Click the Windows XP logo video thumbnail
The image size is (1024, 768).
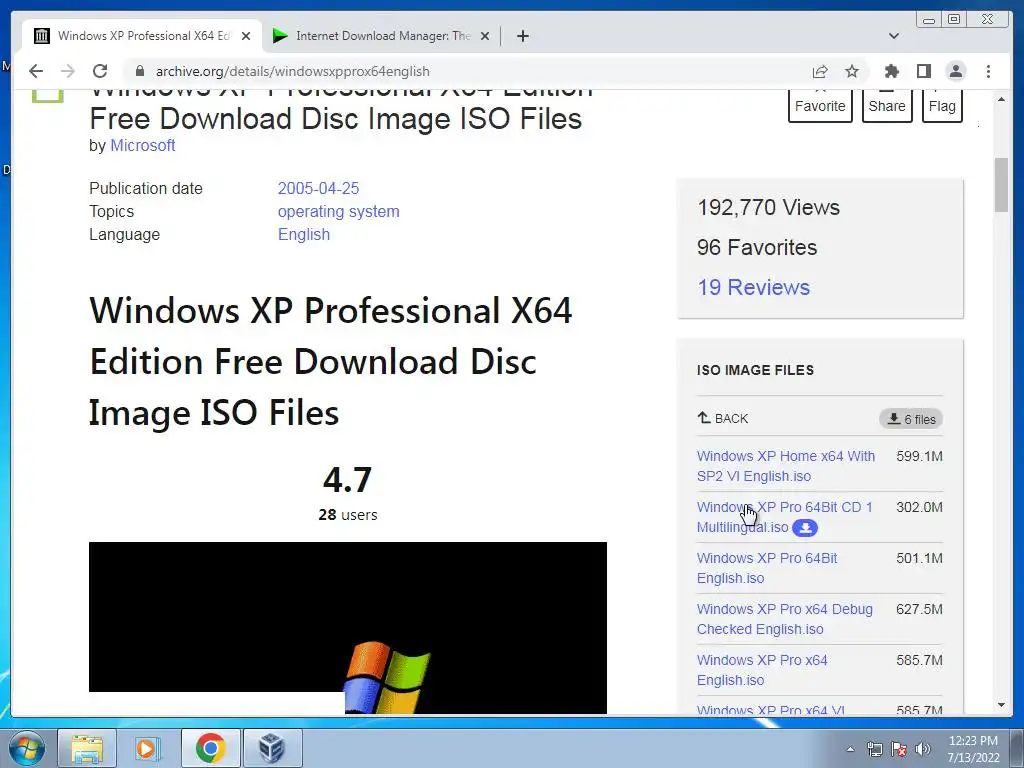(x=347, y=627)
